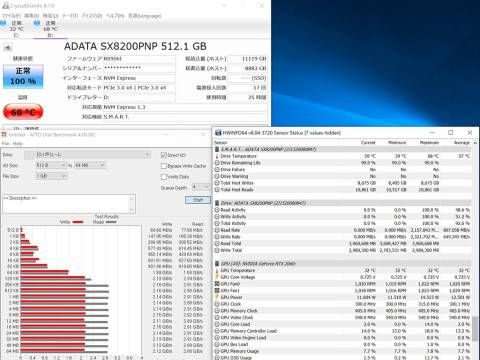
Task: Open the File menu in ATTO Disk Benchmark
Action: pyautogui.click(x=5, y=144)
